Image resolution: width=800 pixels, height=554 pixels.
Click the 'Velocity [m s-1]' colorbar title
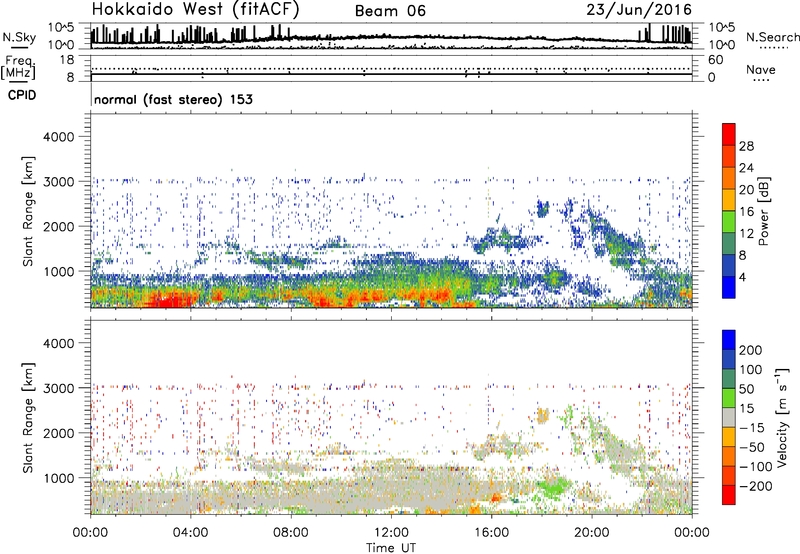781,417
